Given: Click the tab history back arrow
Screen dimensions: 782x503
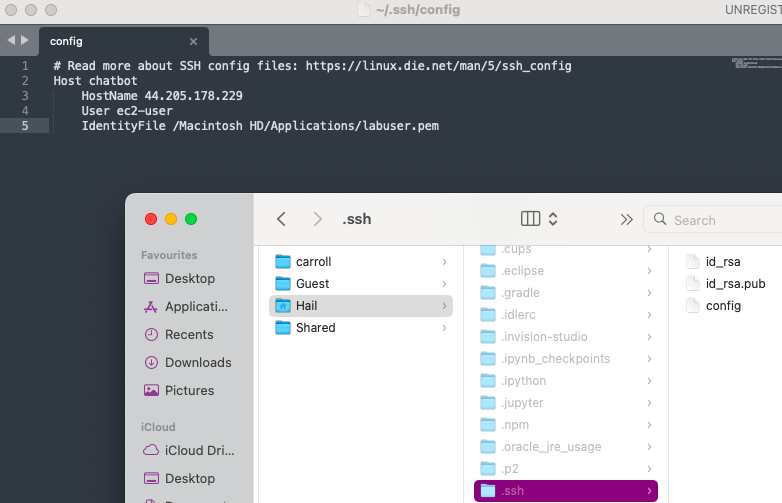Looking at the screenshot, I should pyautogui.click(x=11, y=40).
